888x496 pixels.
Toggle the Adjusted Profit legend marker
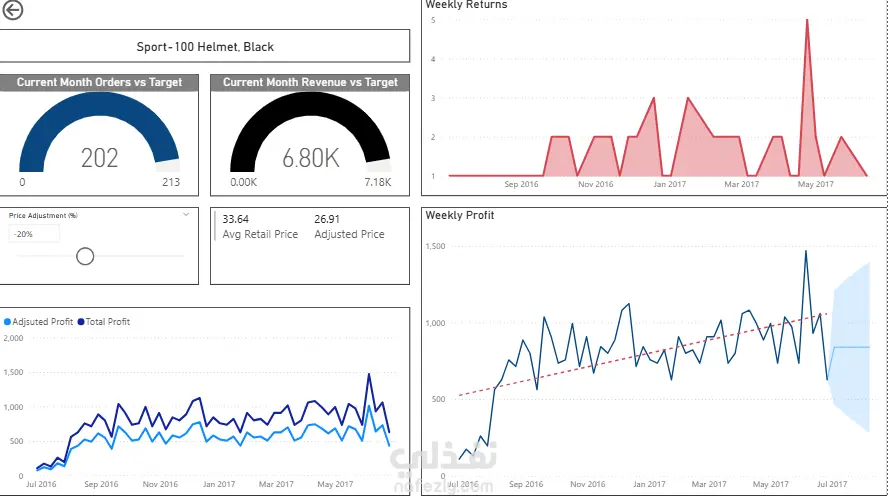pyautogui.click(x=7, y=322)
